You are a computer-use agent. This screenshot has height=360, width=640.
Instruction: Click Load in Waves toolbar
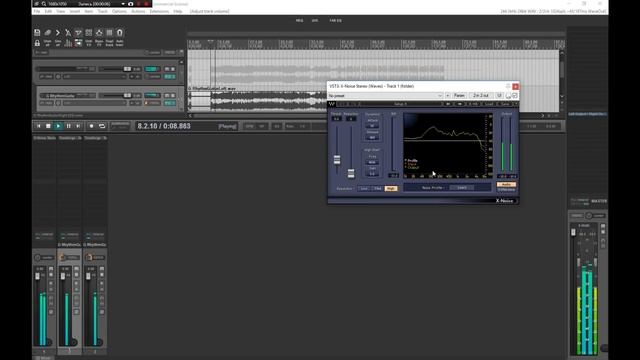[489, 104]
